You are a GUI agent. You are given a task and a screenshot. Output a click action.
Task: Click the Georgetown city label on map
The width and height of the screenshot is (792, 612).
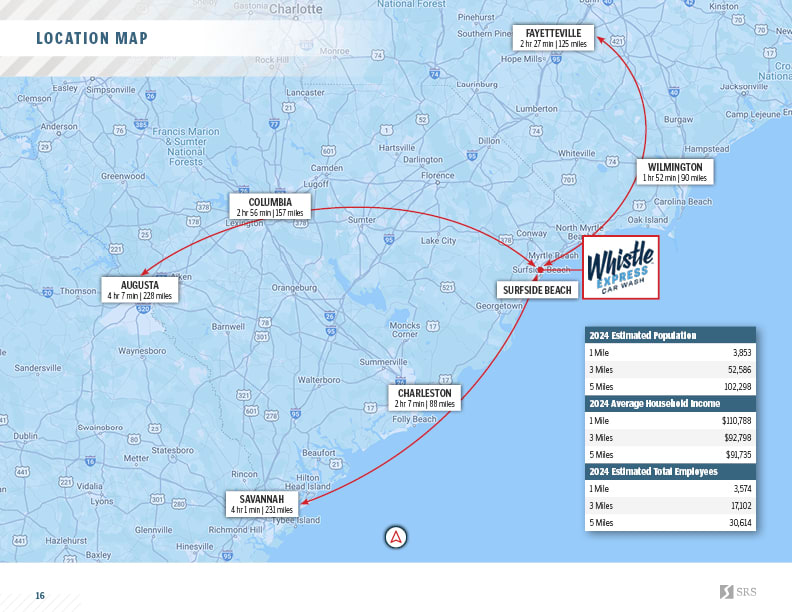(499, 306)
